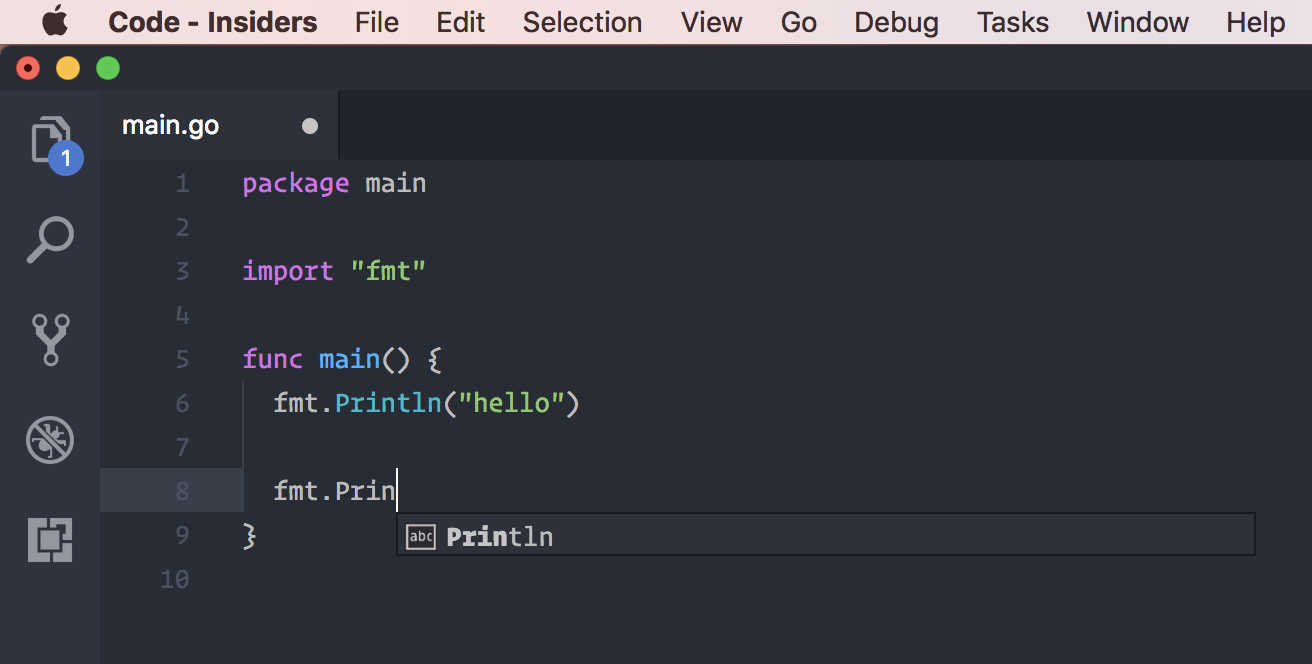Open the Source Control icon

coord(49,339)
